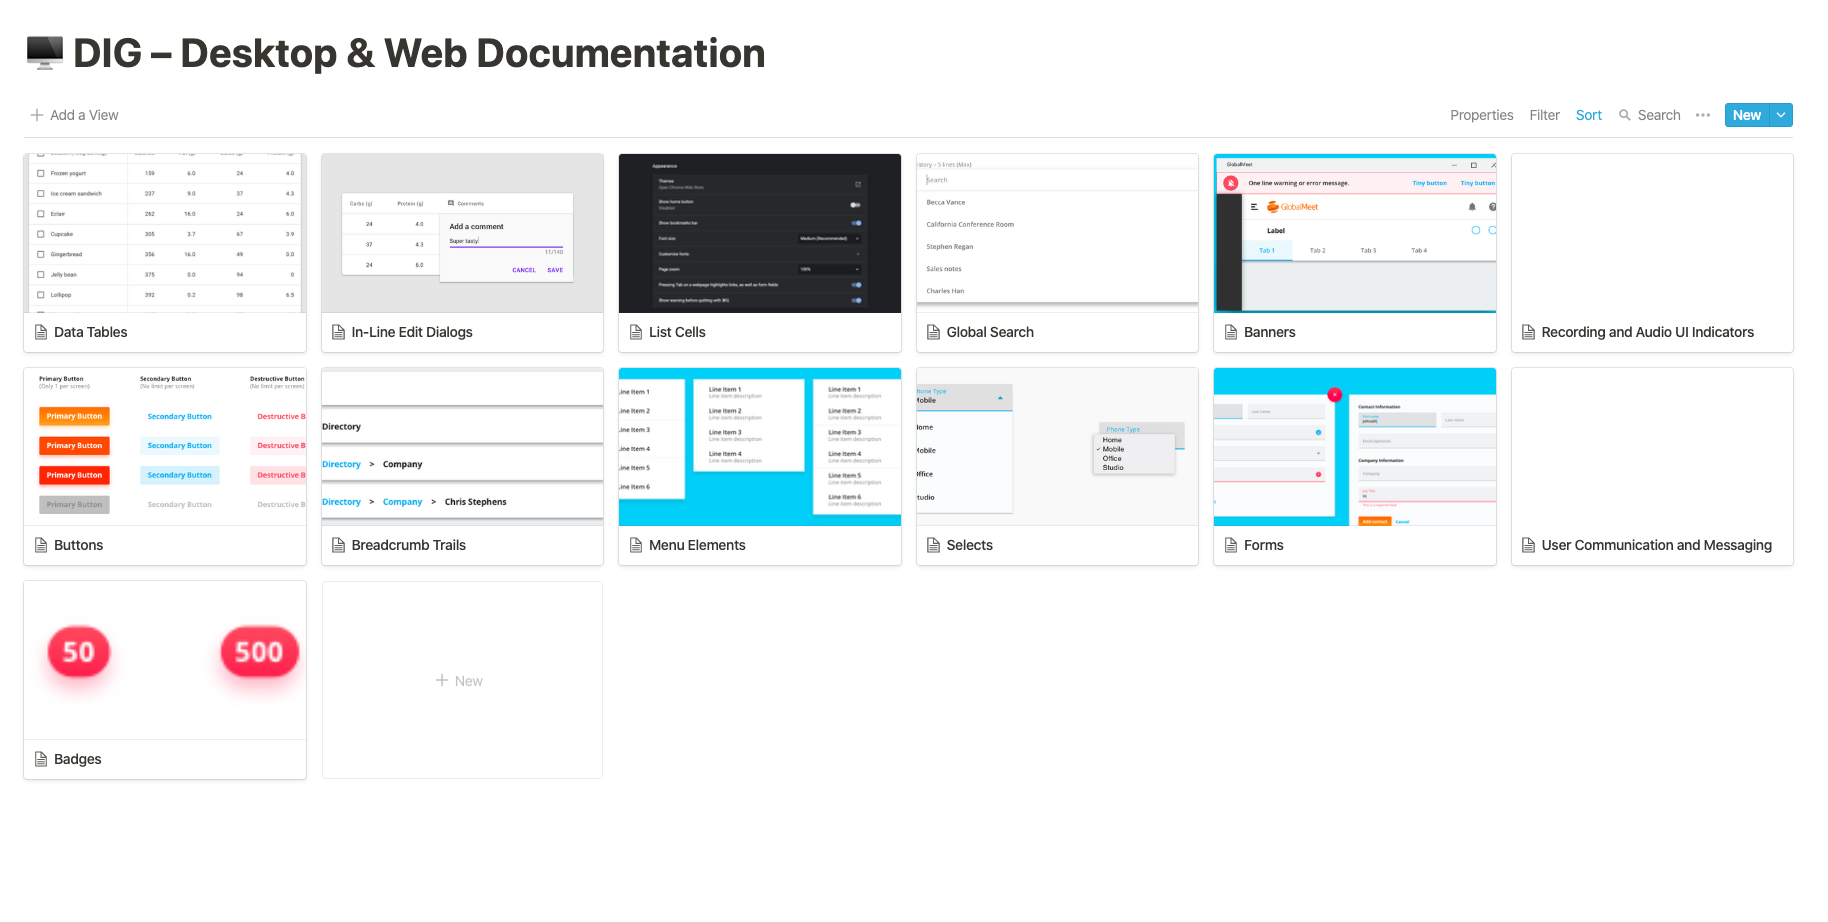Open the List Cells dark thumbnail

(760, 233)
